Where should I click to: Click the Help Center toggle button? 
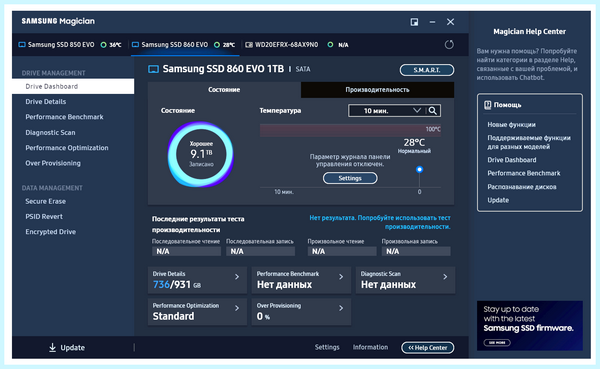pyautogui.click(x=428, y=348)
